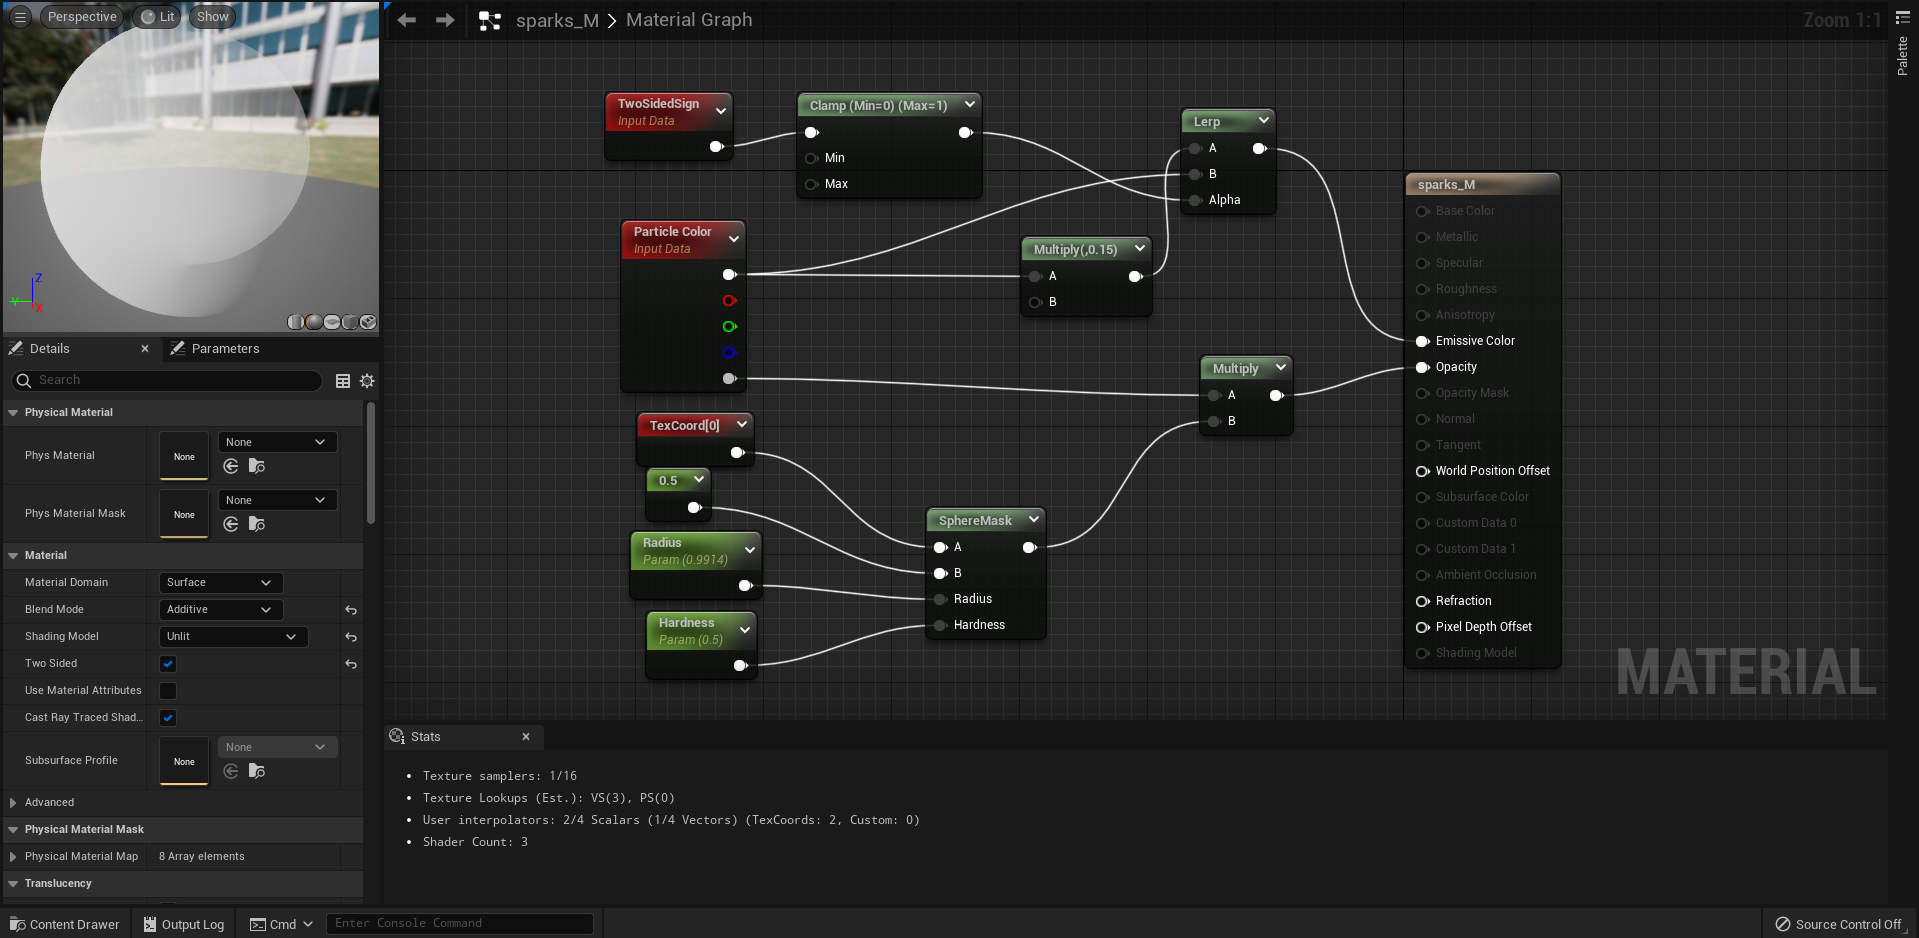Open details panel settings gear

pyautogui.click(x=367, y=381)
